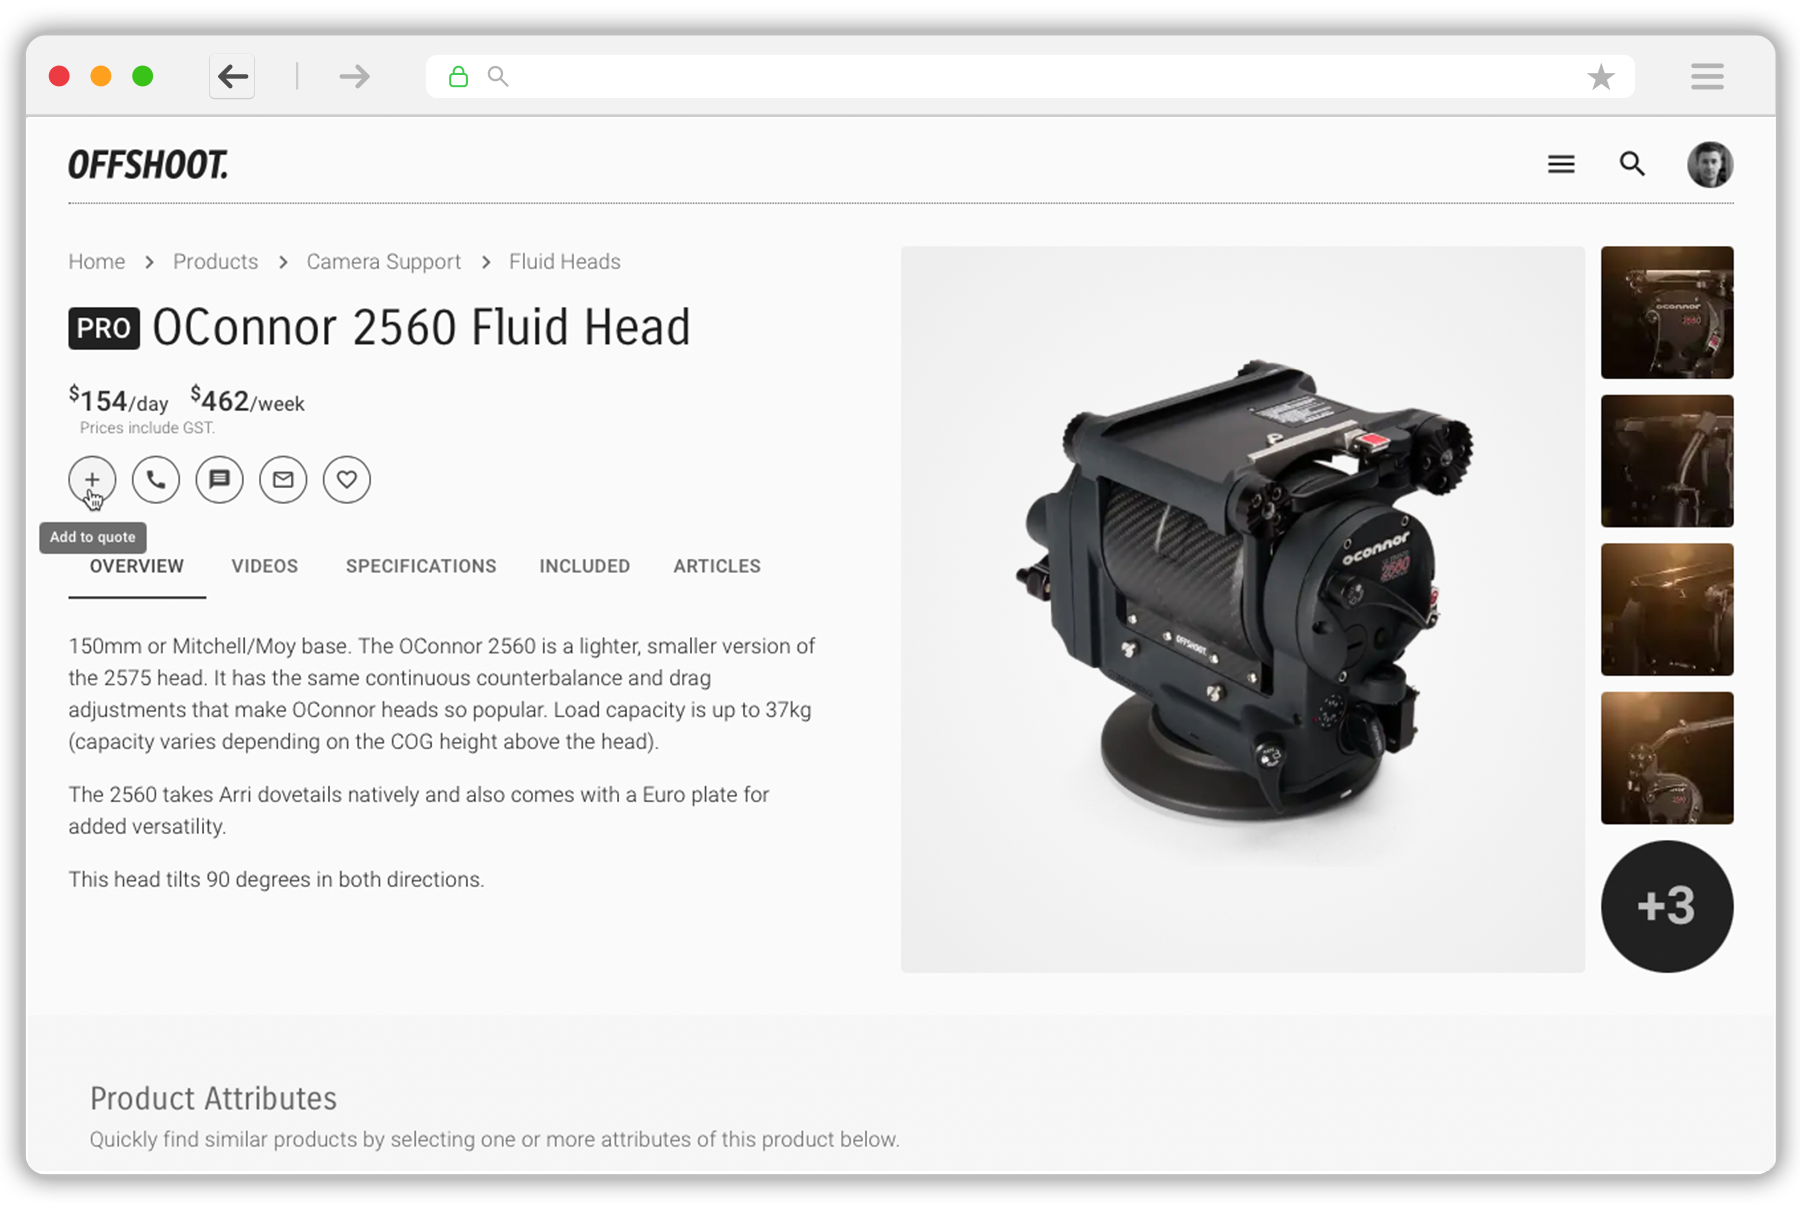
Task: Click the phone call icon
Action: tap(156, 480)
